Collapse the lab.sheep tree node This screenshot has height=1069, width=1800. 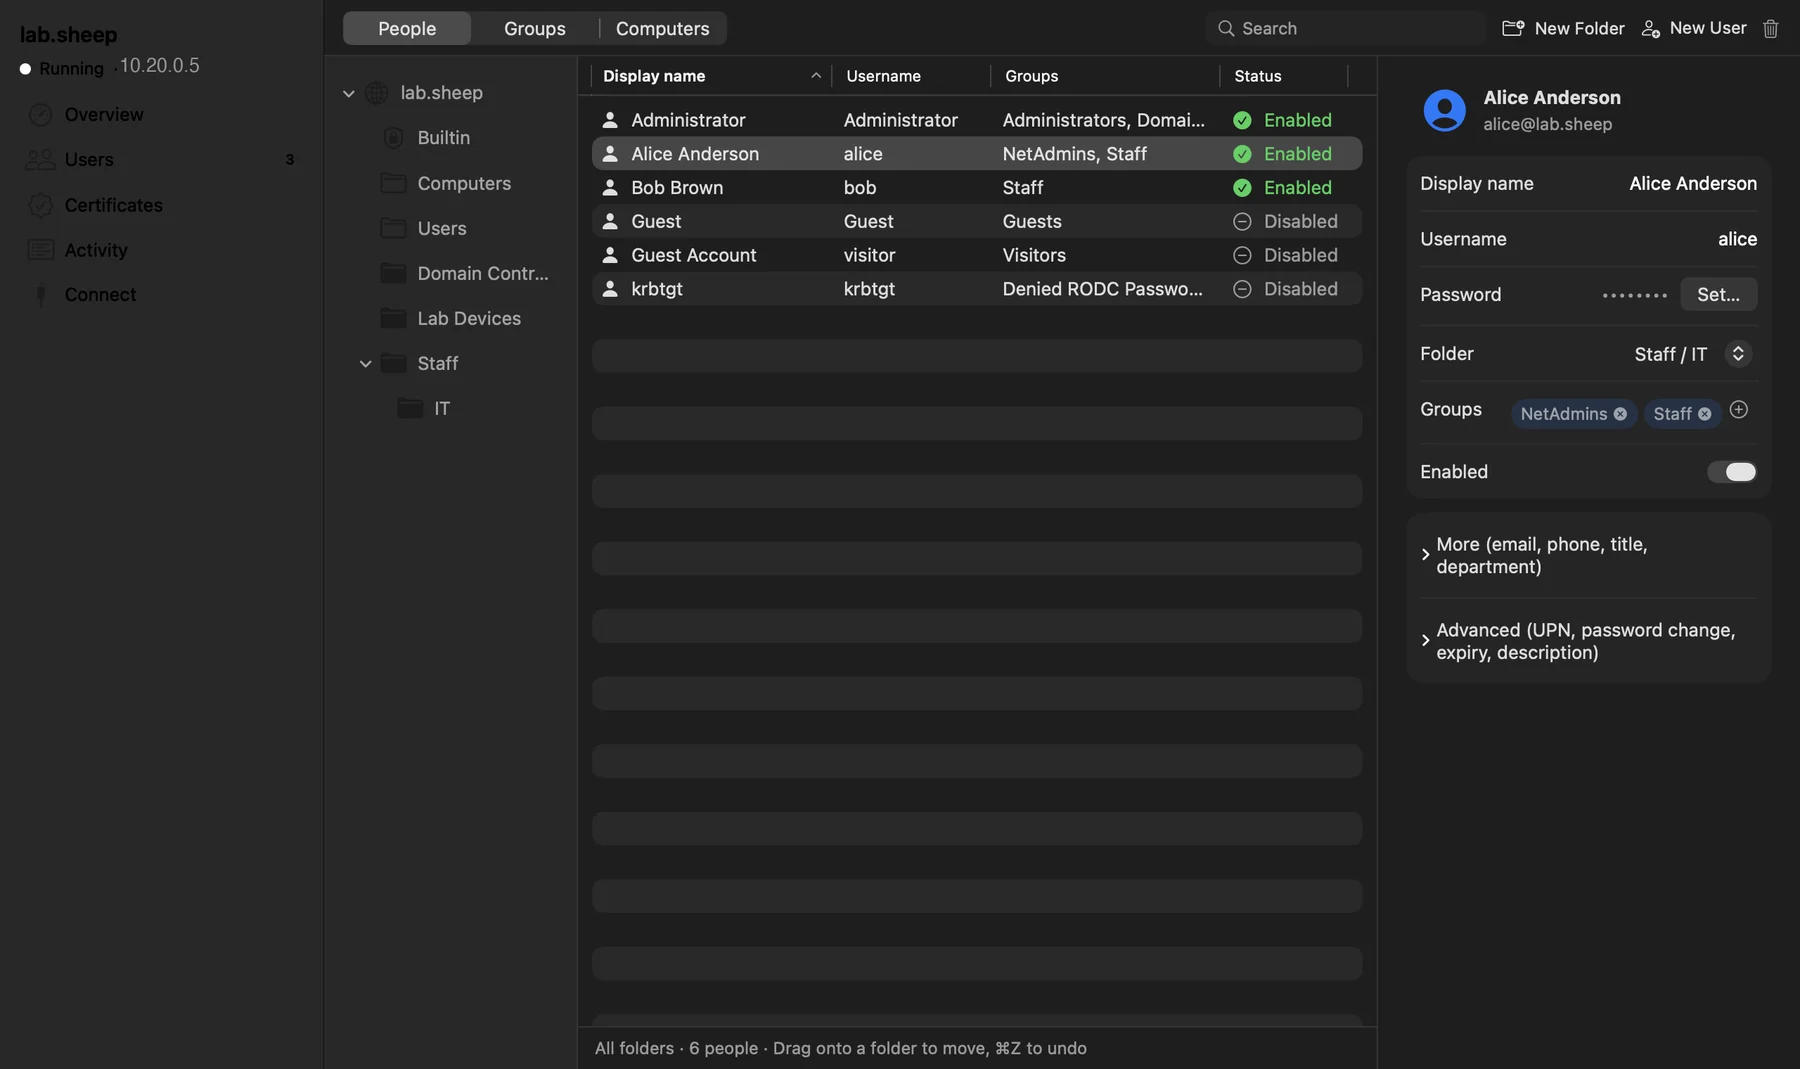point(349,93)
